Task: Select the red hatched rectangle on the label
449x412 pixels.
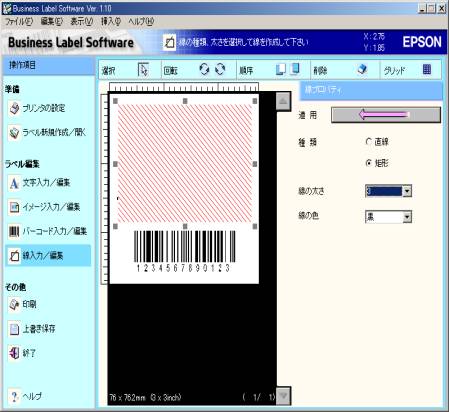Action: [185, 163]
